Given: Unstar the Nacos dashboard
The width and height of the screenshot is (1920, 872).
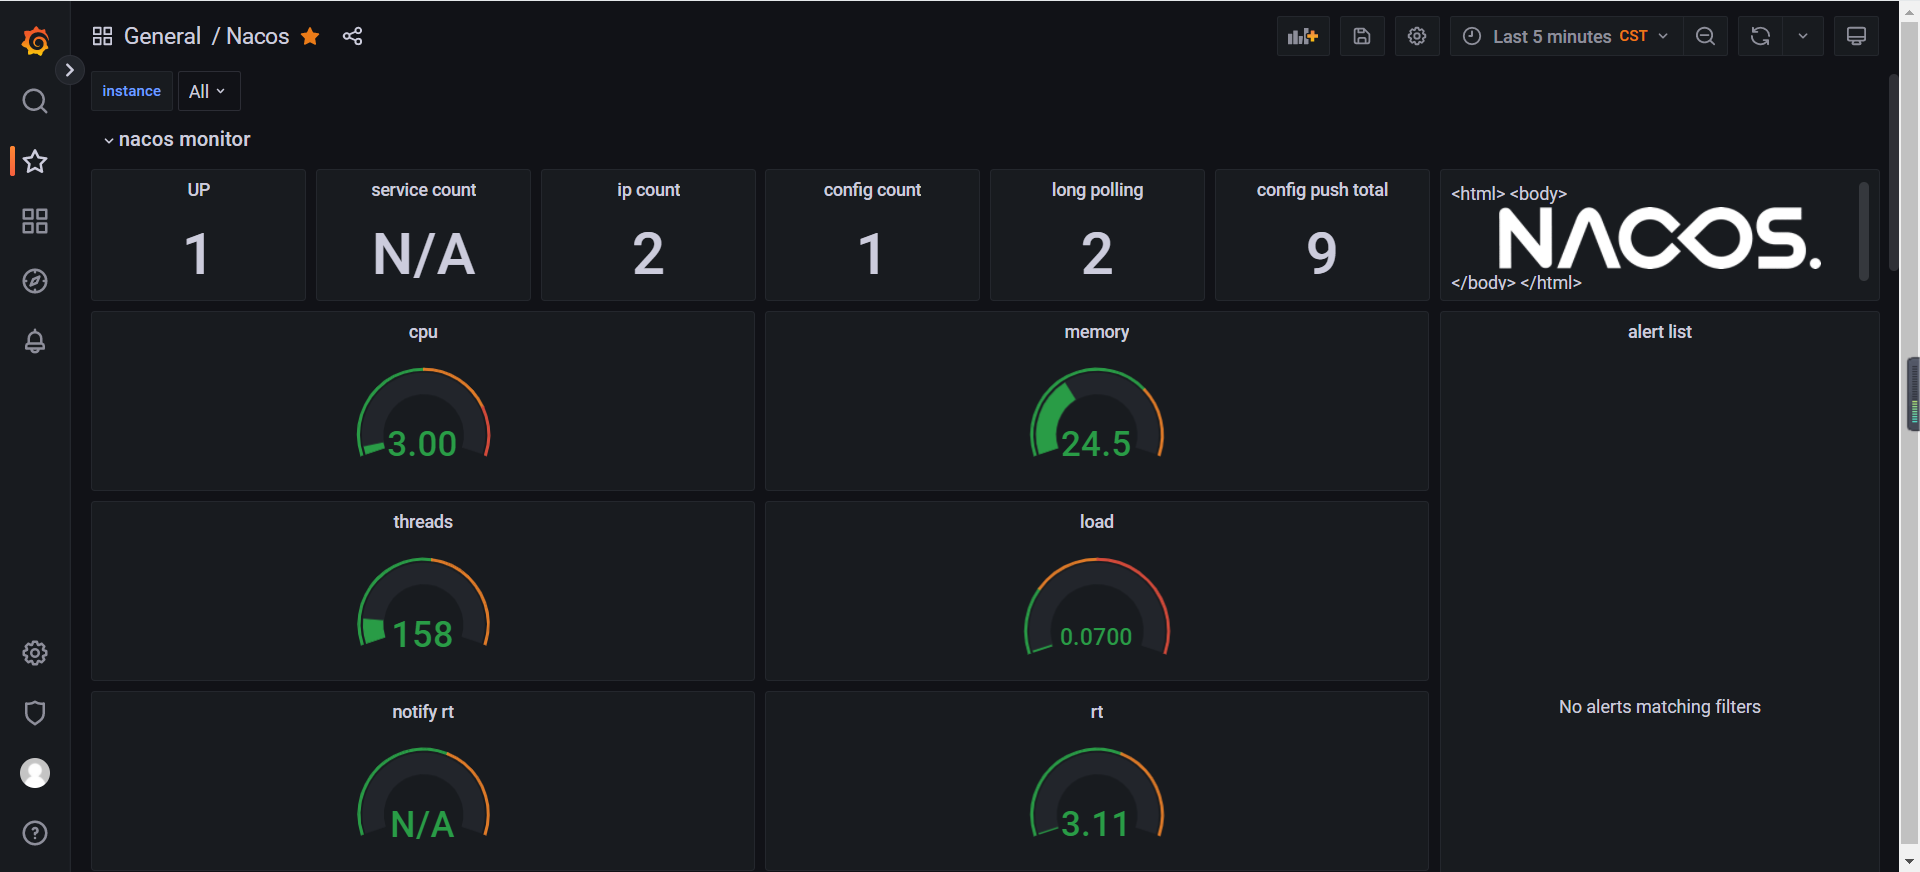Looking at the screenshot, I should point(310,37).
